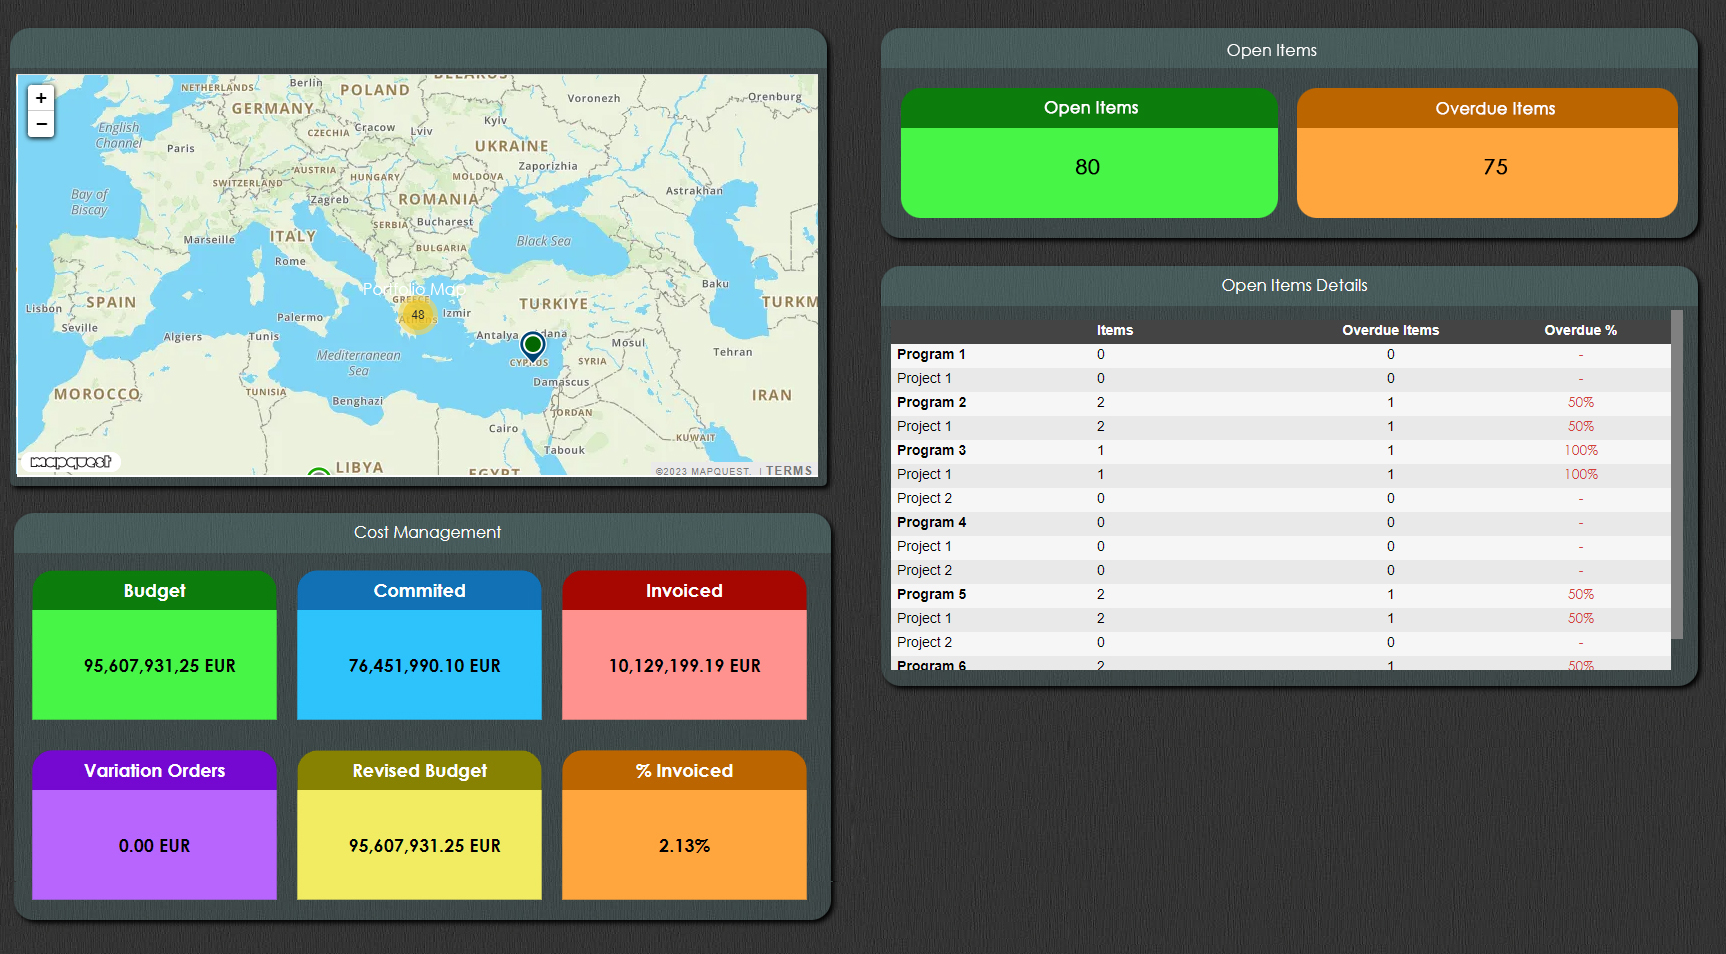Open the green Cyprus location pin
This screenshot has height=954, width=1726.
pyautogui.click(x=533, y=347)
